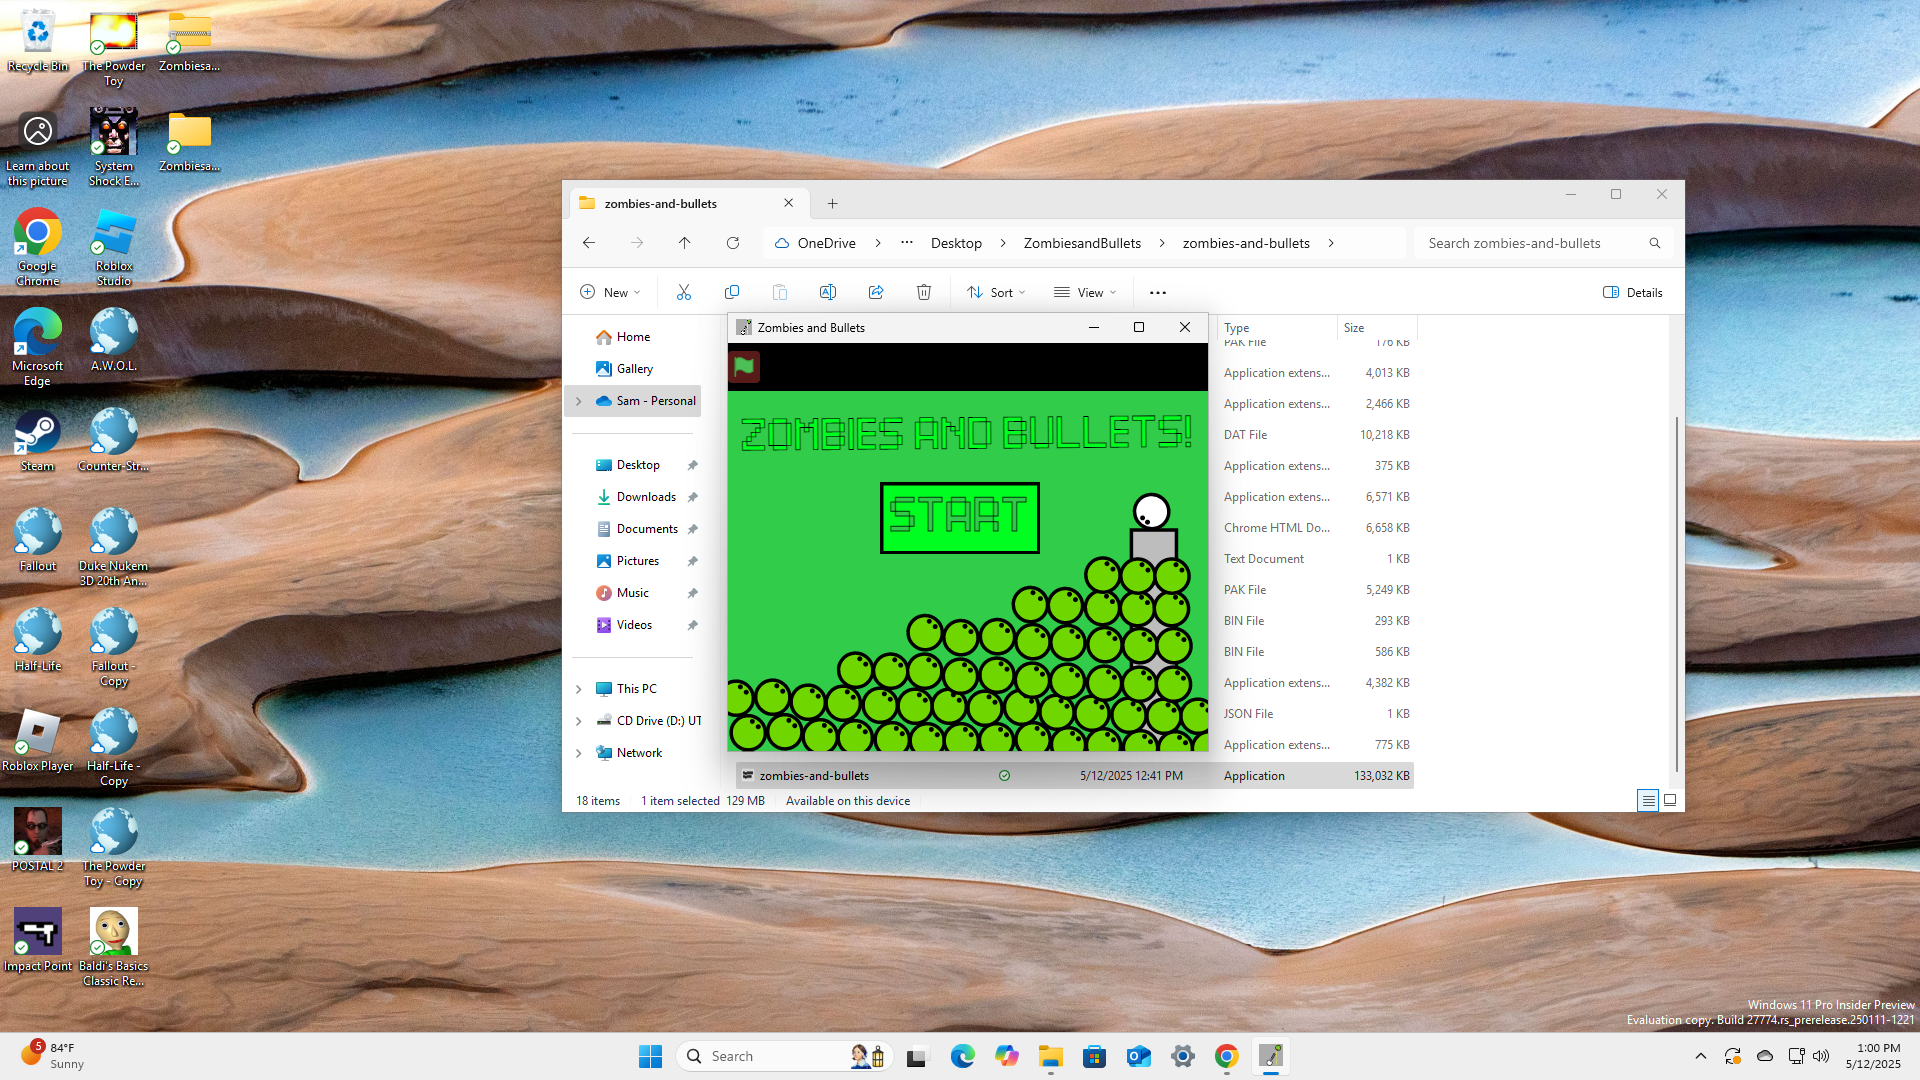Click the green flag icon in game
1920x1080 pixels.
point(744,367)
